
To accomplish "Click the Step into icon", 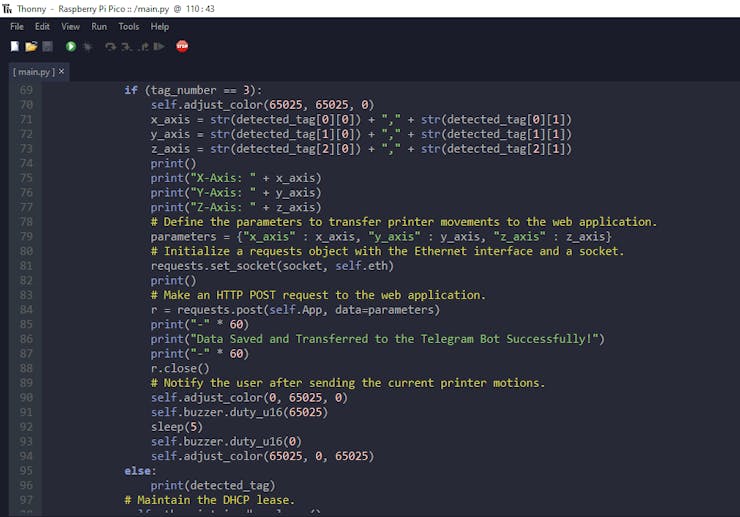I will point(126,46).
